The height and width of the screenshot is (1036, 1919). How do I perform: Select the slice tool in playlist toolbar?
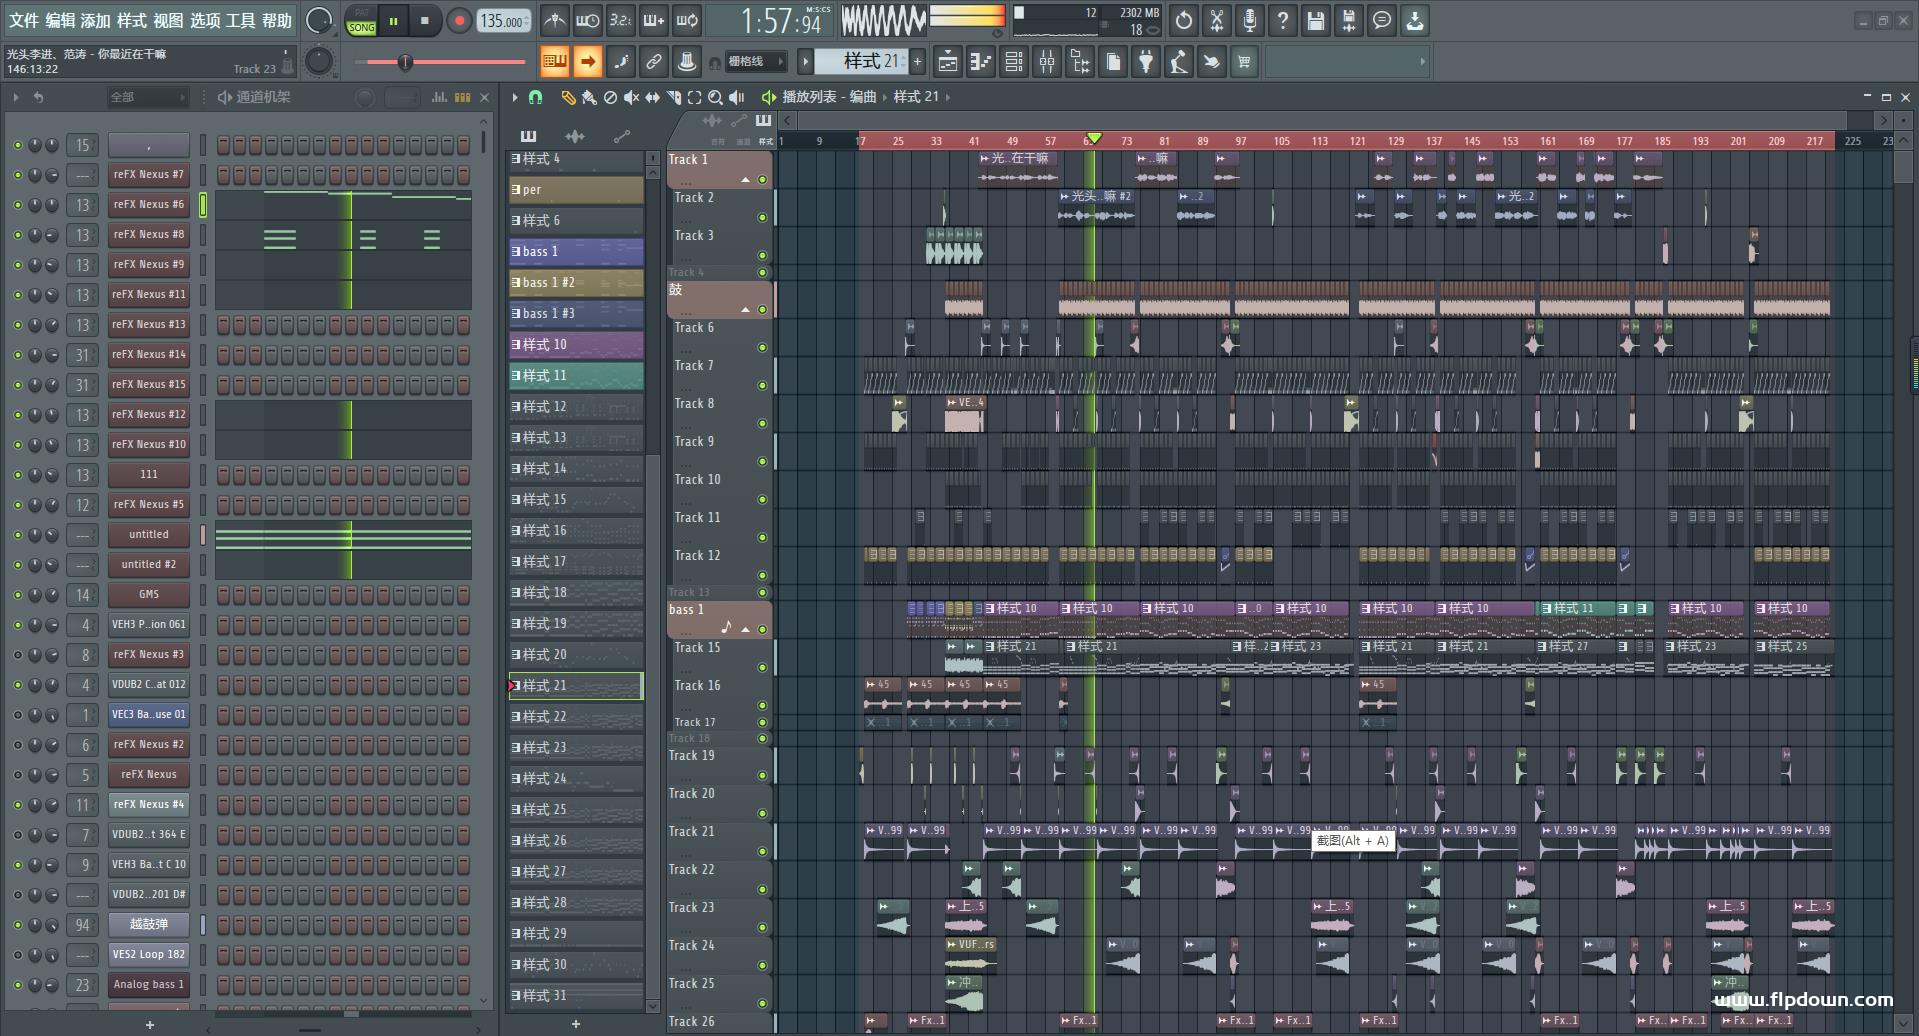pyautogui.click(x=674, y=97)
